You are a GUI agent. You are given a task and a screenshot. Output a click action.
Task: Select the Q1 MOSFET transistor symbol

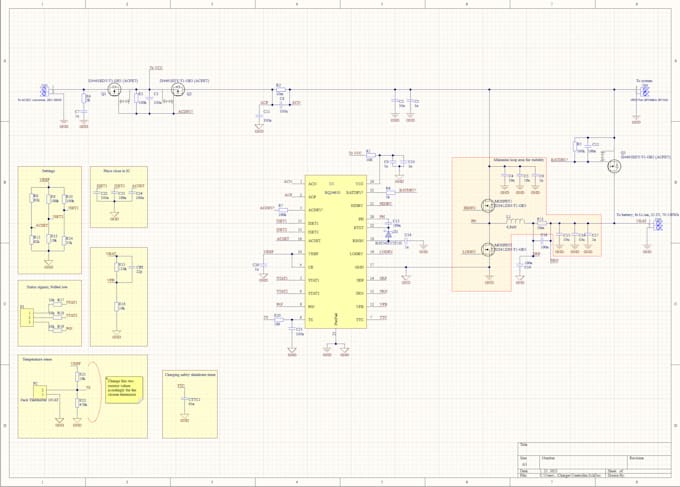click(x=114, y=90)
